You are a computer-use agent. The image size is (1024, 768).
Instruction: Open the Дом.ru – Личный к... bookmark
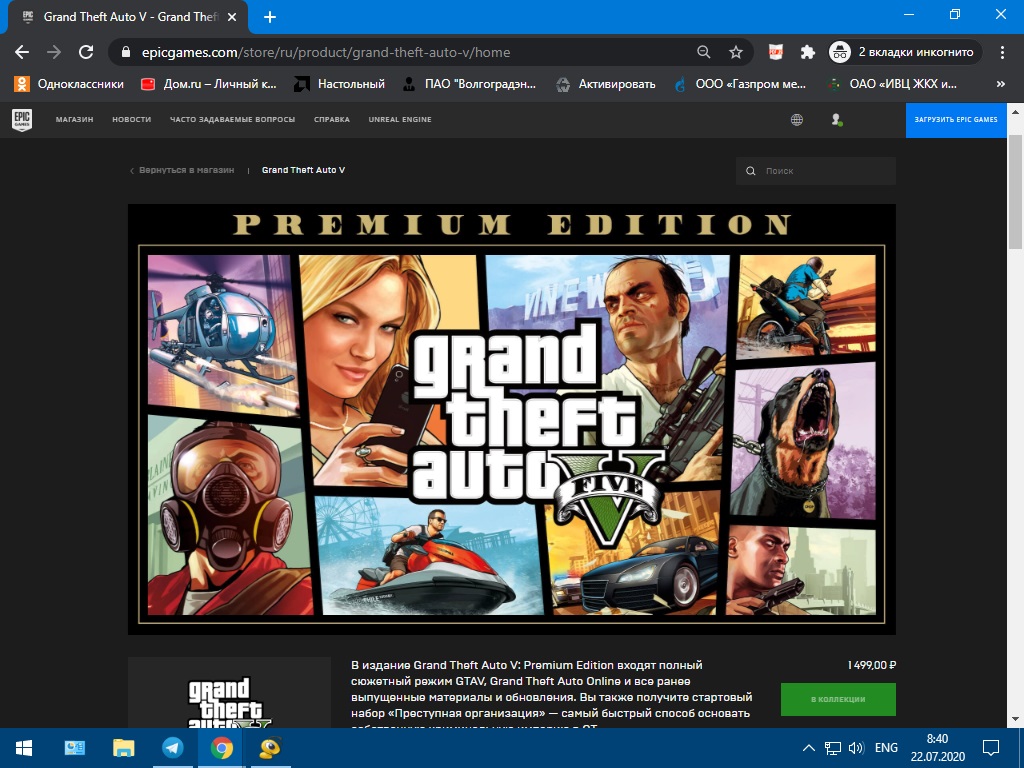pyautogui.click(x=209, y=84)
